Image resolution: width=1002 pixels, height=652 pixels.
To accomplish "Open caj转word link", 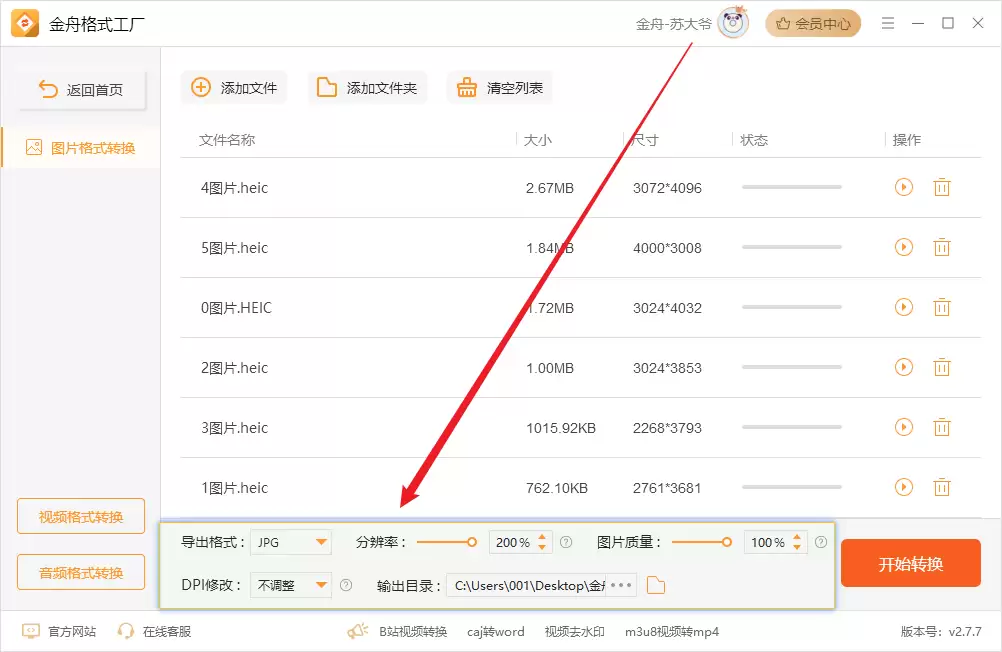I will [495, 632].
